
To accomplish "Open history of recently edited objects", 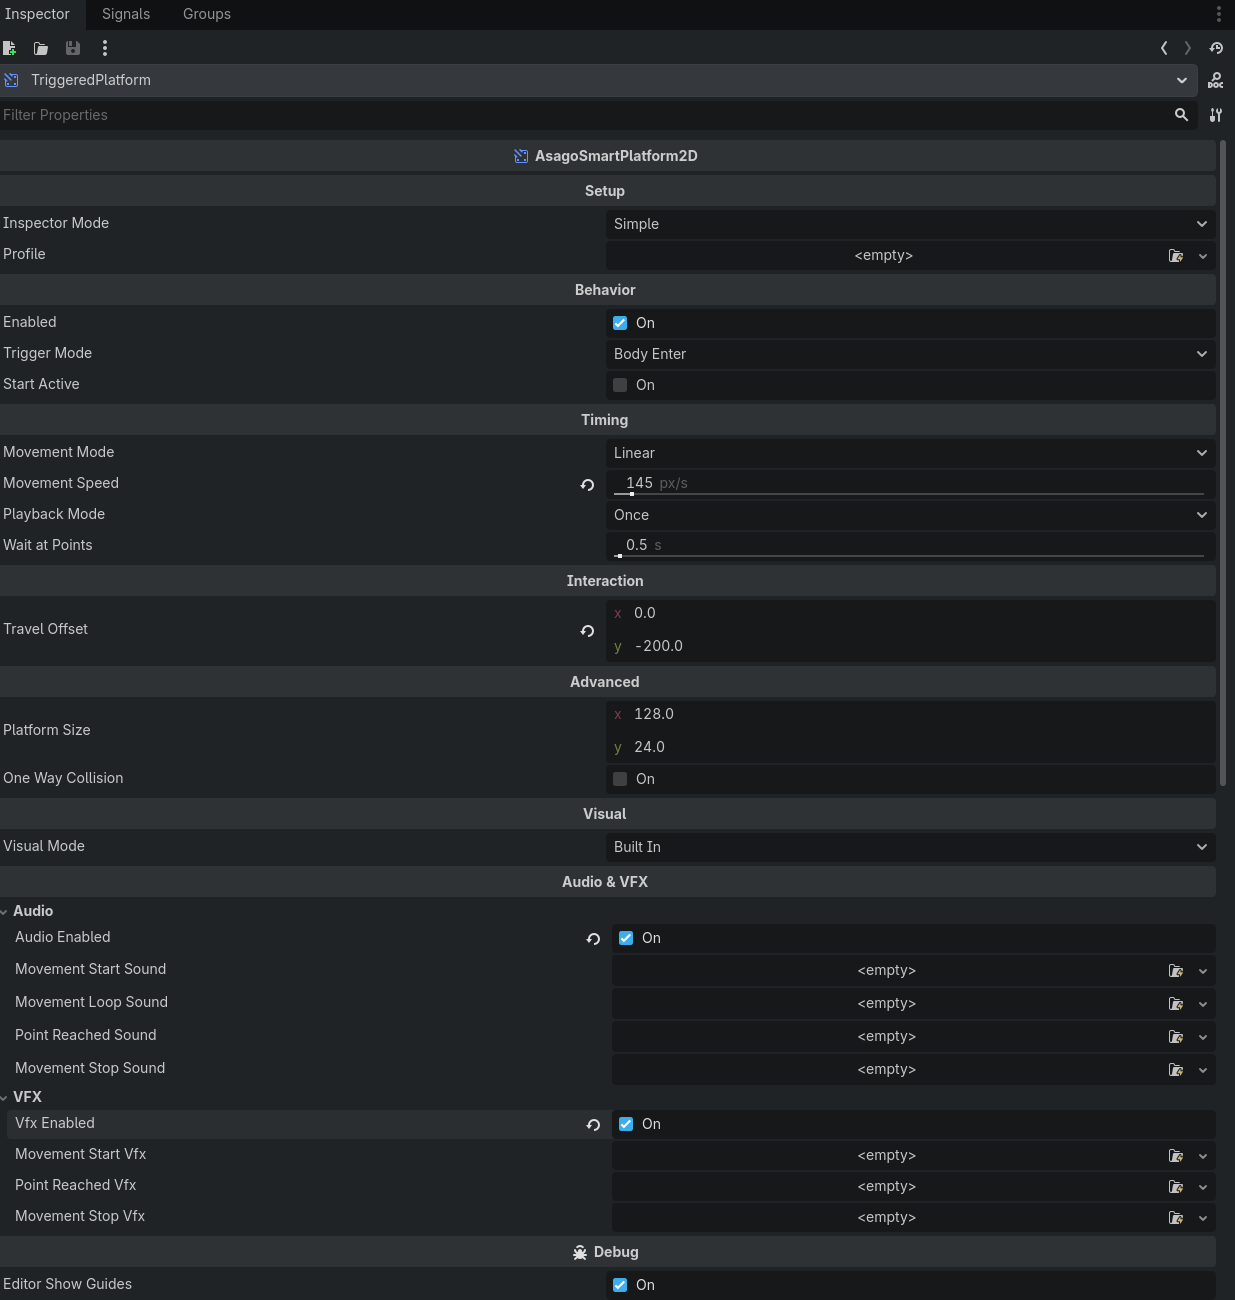I will 1216,48.
